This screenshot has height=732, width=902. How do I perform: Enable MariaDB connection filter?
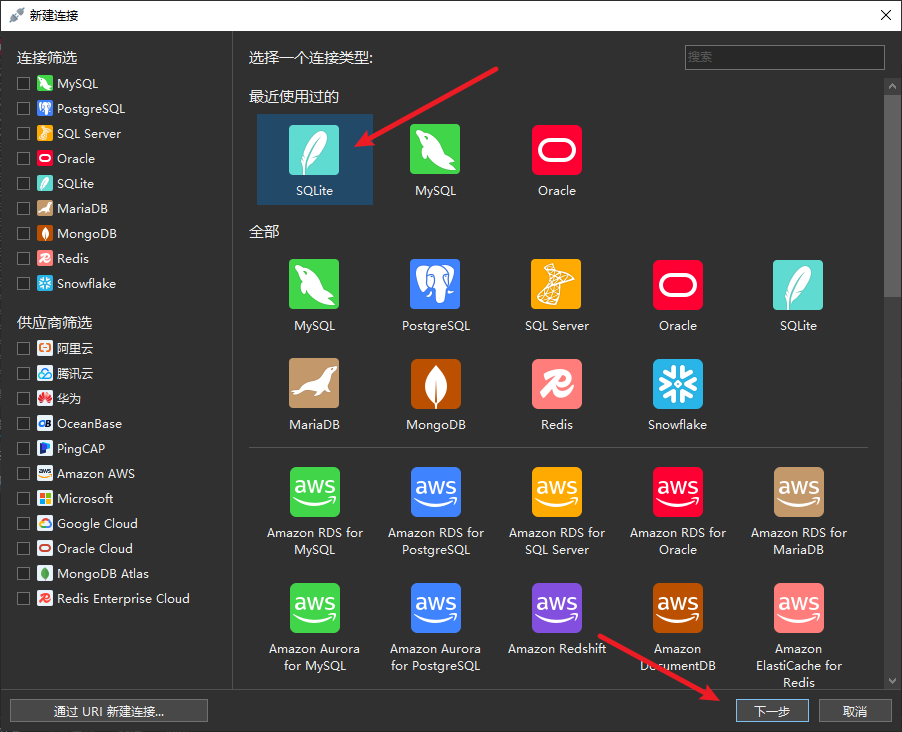click(x=24, y=208)
